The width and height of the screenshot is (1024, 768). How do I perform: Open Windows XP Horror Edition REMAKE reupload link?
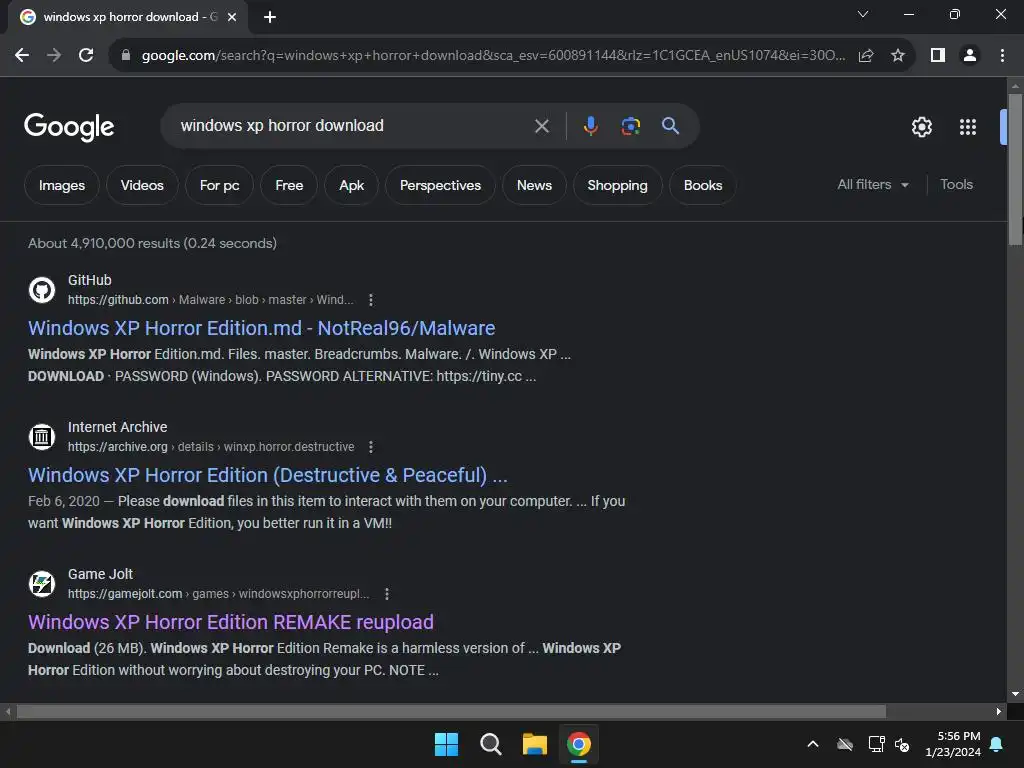pos(231,622)
